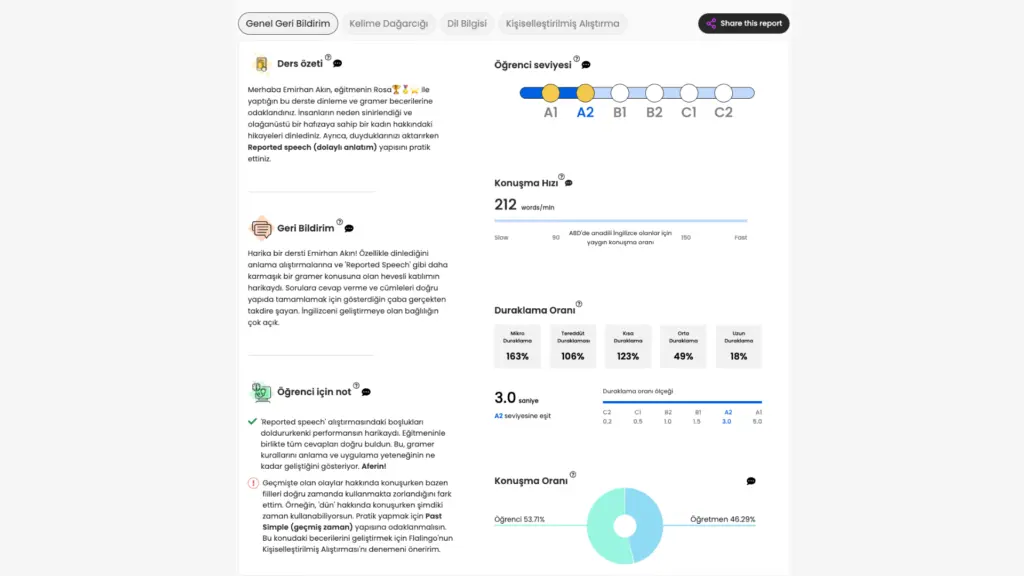This screenshot has height=576, width=1024.
Task: Click the Mikro Duraklama 163% card
Action: click(x=517, y=345)
